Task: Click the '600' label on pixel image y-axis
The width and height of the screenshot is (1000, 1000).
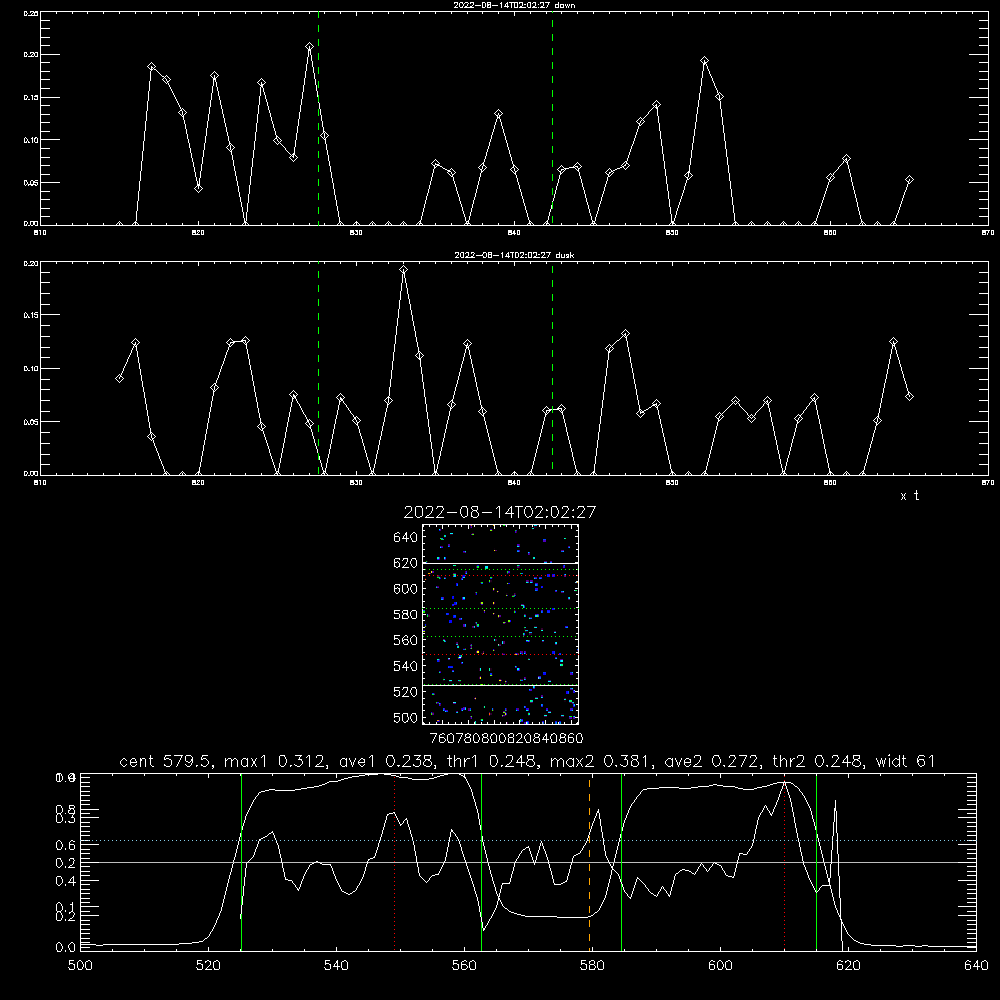Action: pyautogui.click(x=406, y=589)
